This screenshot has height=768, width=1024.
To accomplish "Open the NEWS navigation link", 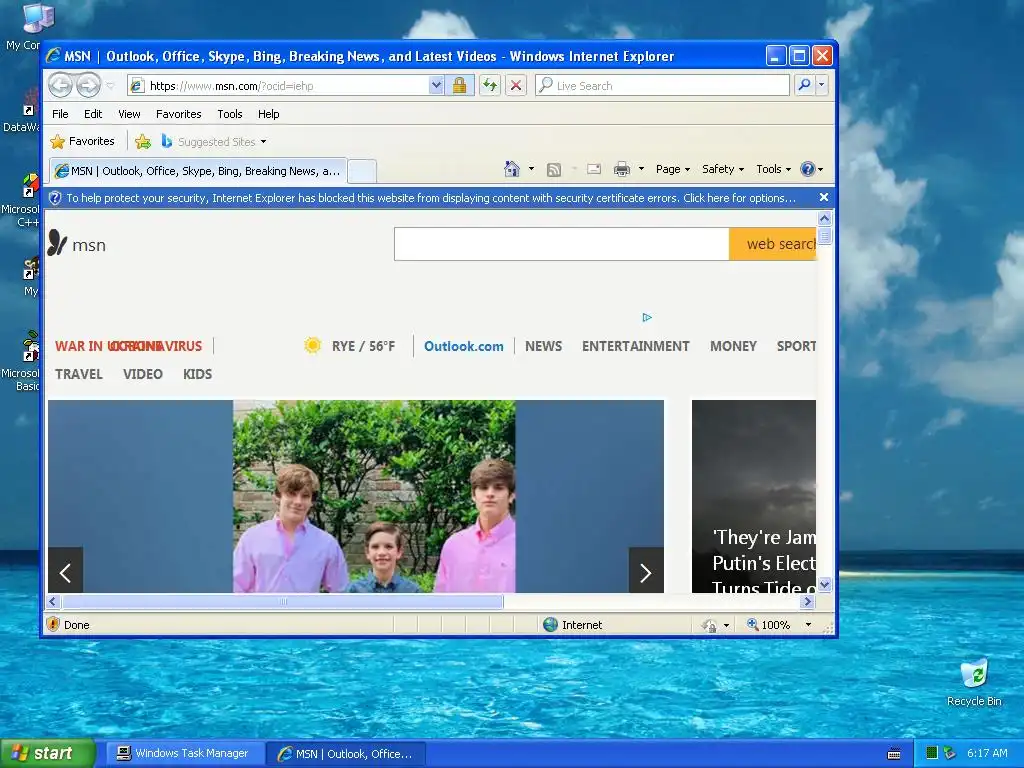I will 543,346.
